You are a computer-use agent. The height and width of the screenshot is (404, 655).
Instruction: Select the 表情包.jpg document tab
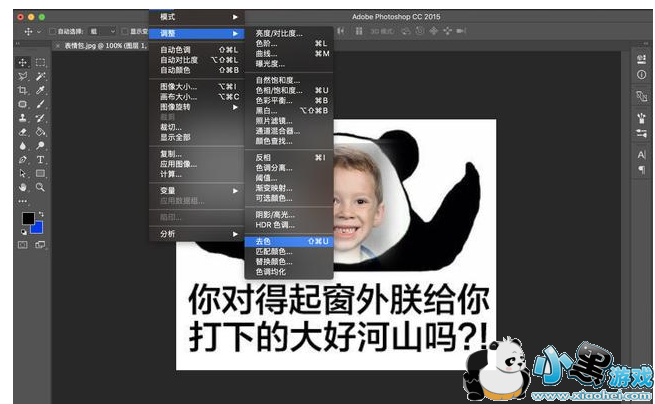[104, 46]
